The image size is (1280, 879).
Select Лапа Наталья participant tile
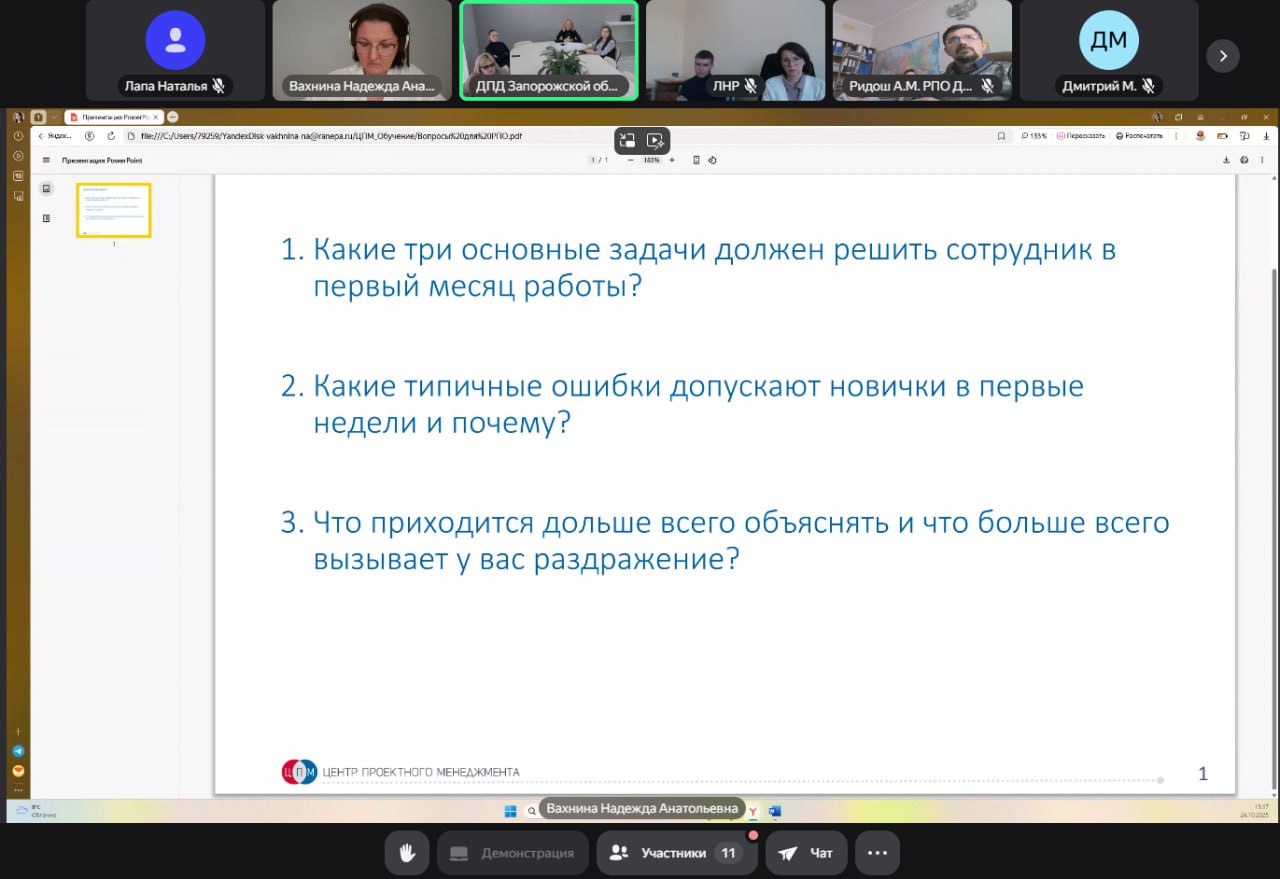tap(175, 50)
